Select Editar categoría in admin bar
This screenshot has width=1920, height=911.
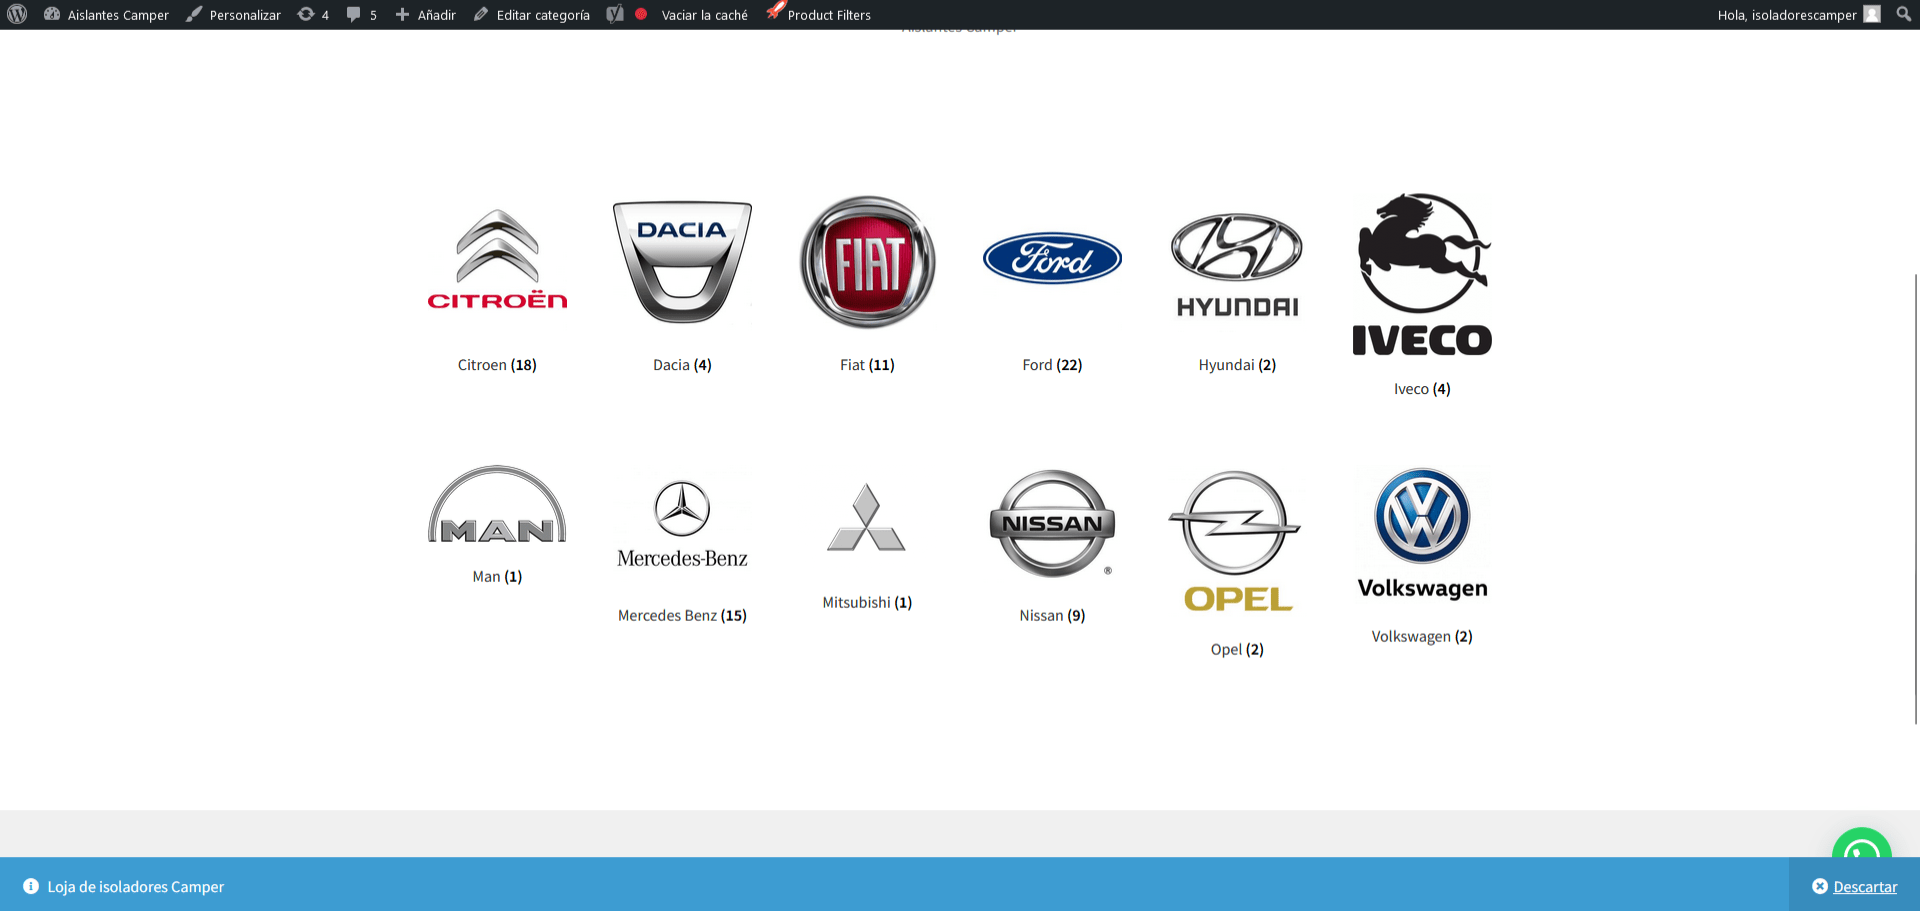coord(531,14)
